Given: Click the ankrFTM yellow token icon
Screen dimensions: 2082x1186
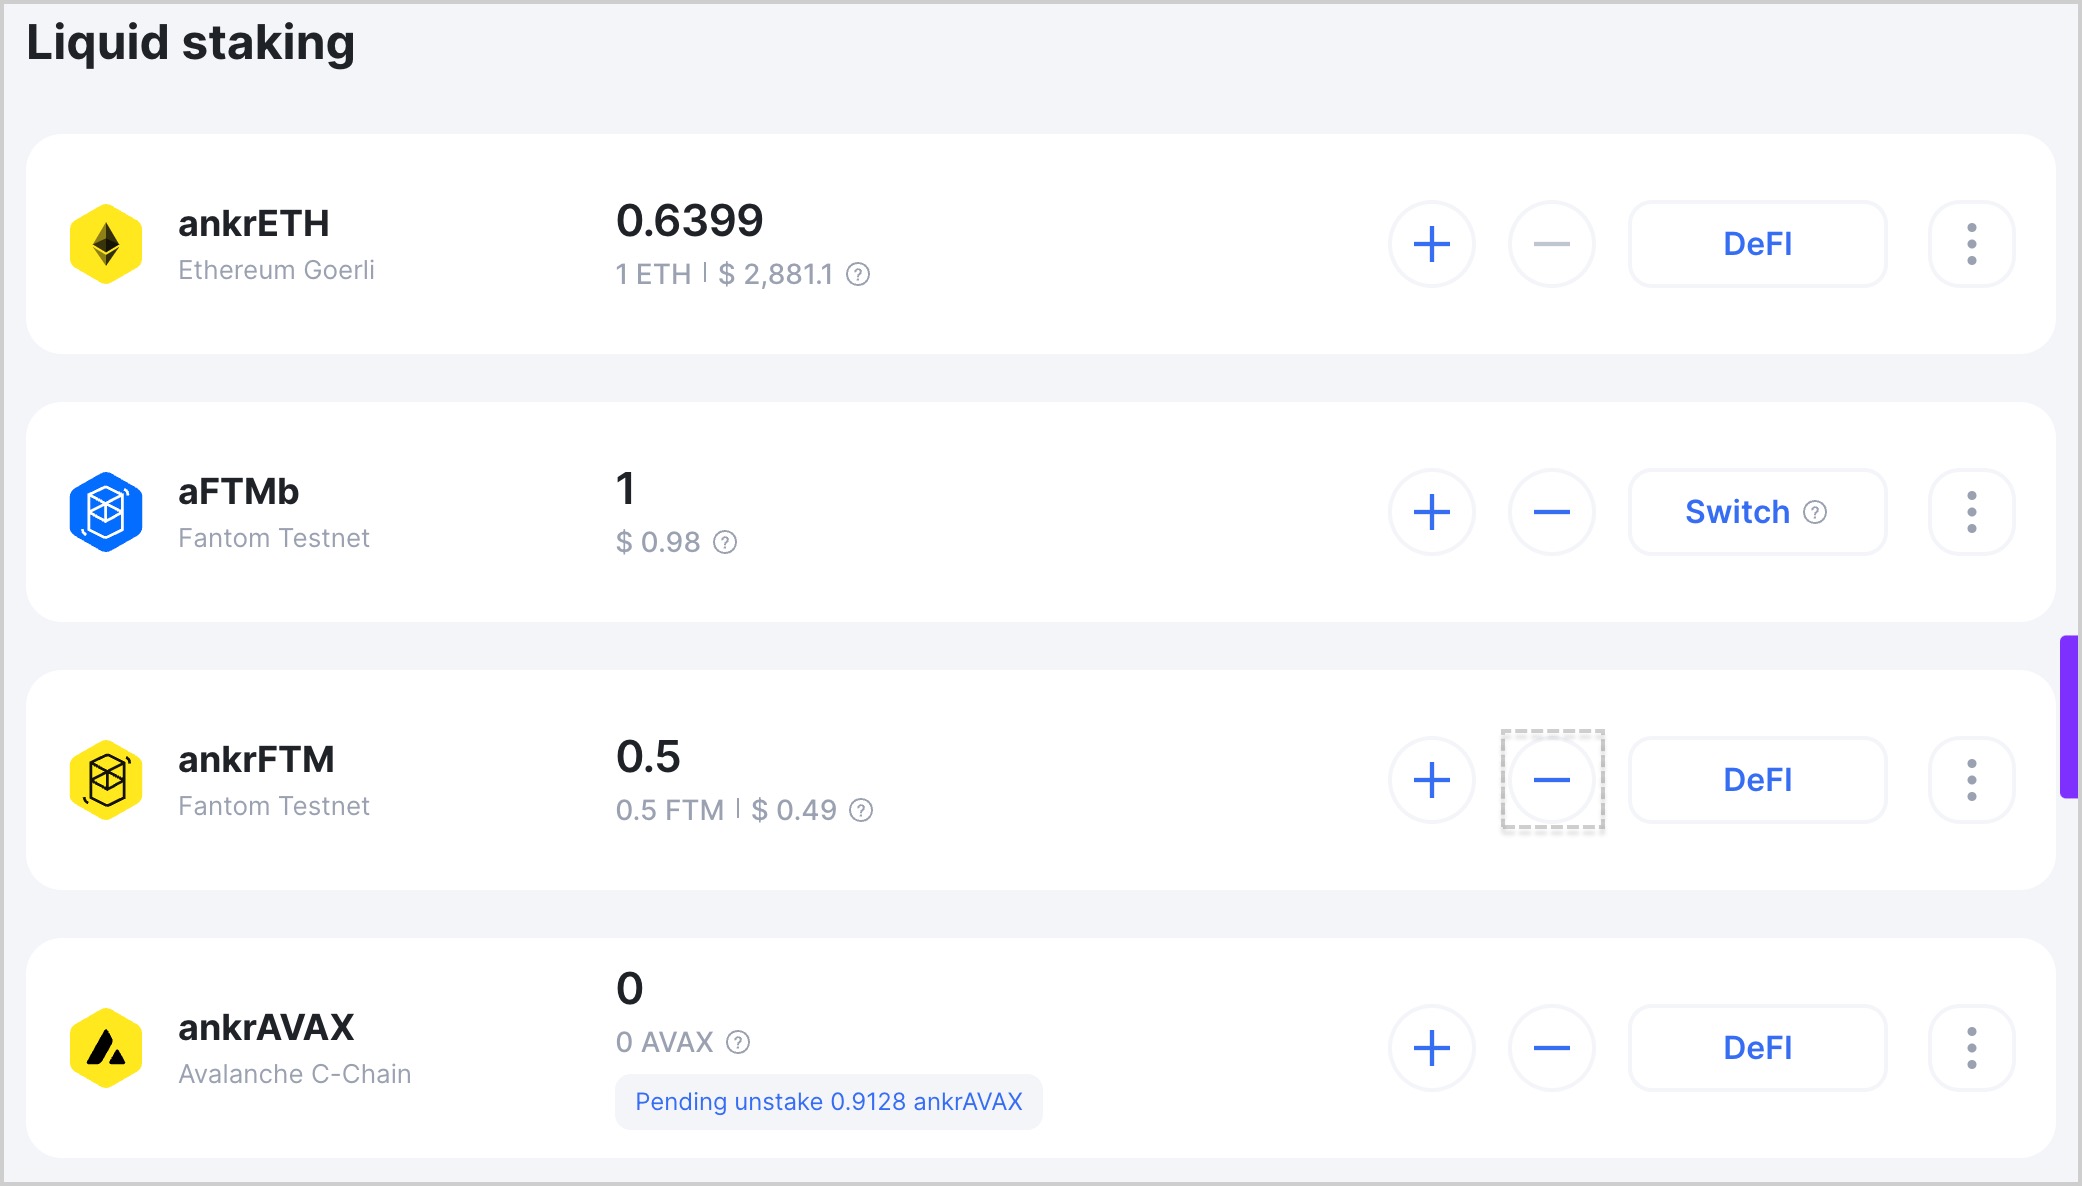Looking at the screenshot, I should pyautogui.click(x=106, y=780).
